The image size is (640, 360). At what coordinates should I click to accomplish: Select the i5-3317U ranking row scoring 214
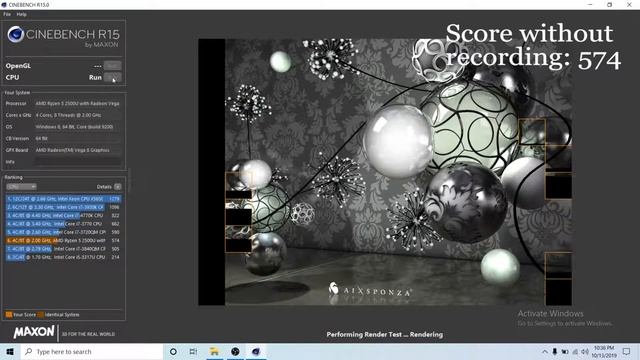click(x=63, y=257)
